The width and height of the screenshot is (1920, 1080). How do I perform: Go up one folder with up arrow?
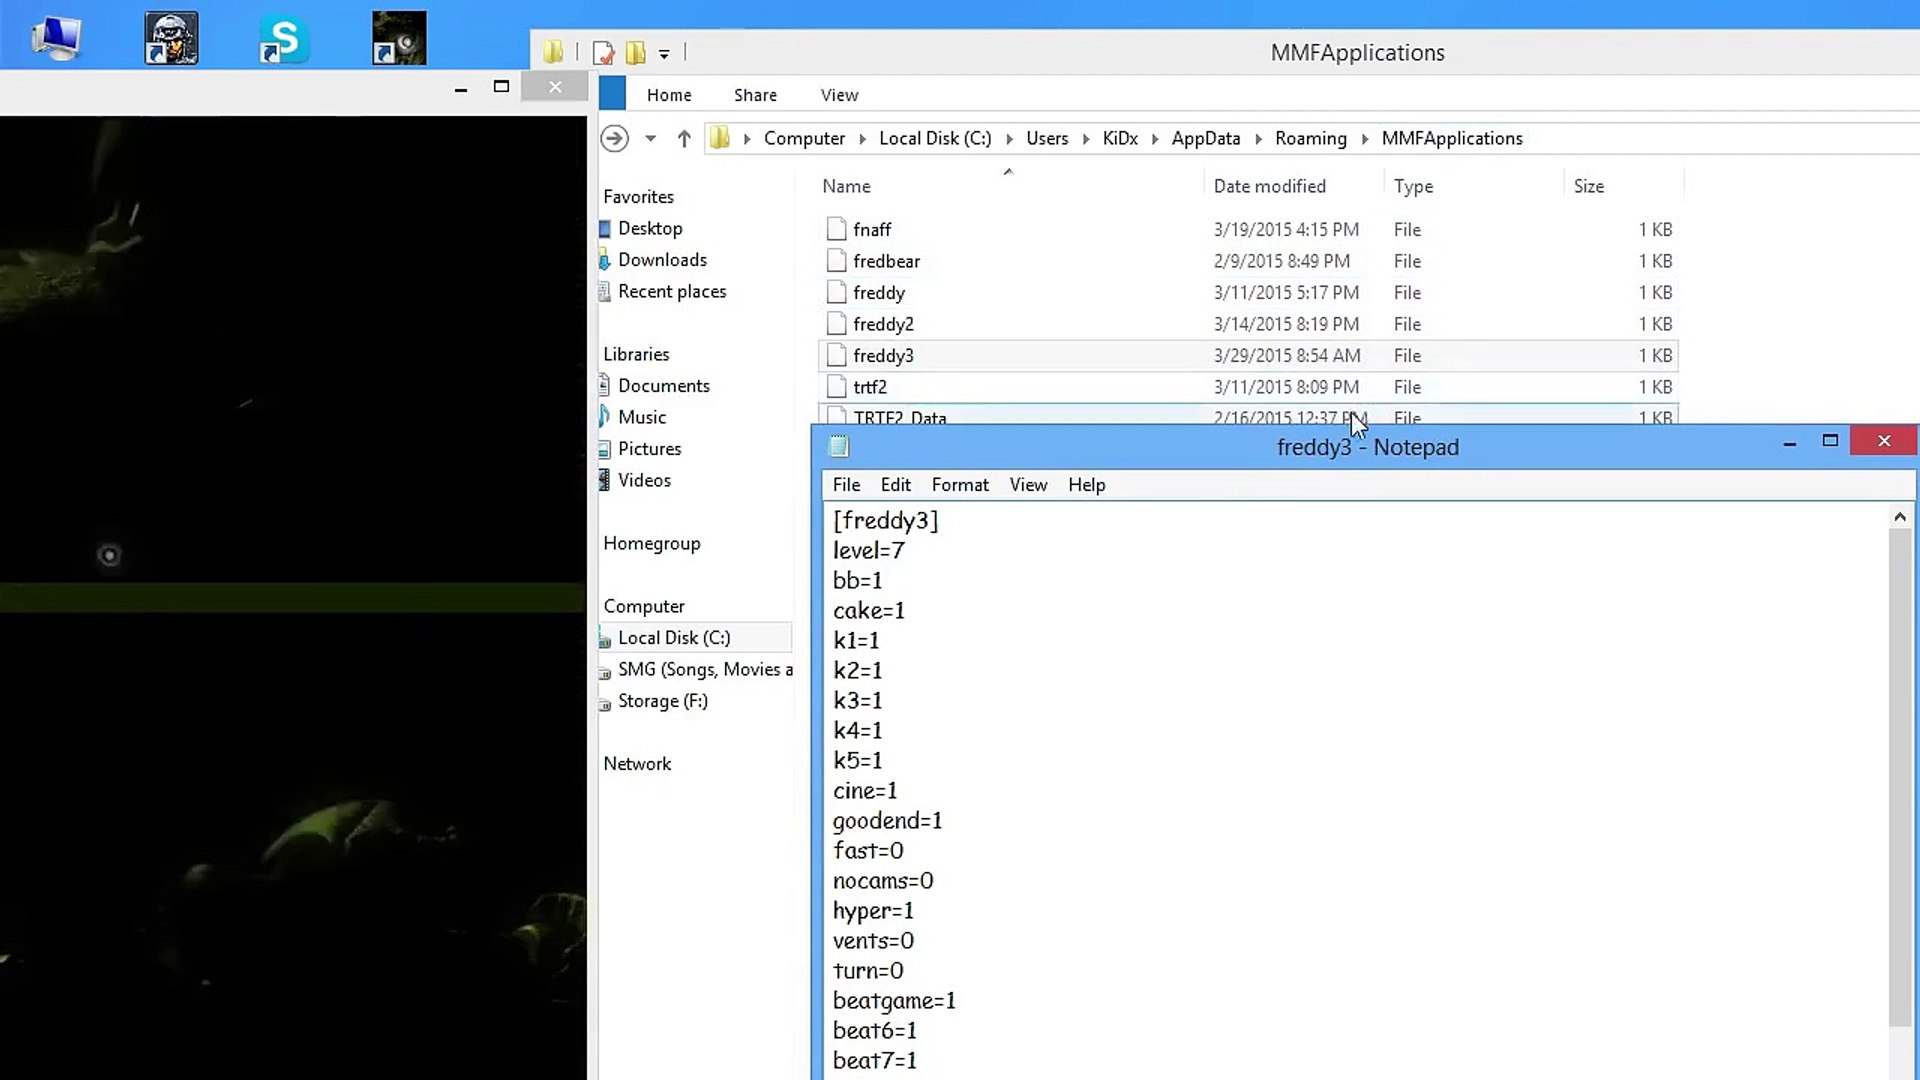[x=684, y=139]
